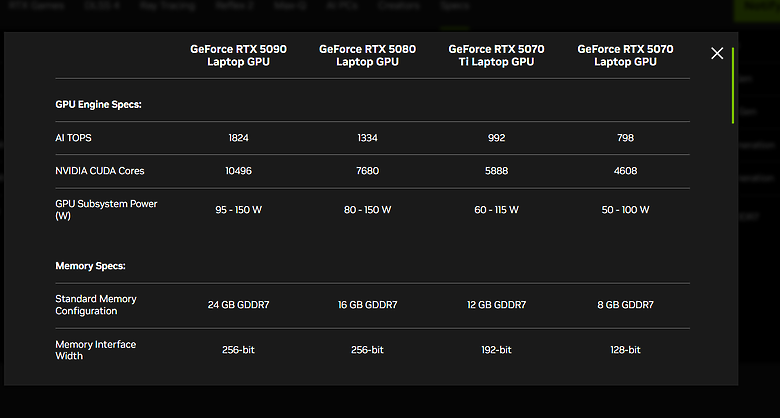Select the 95 - 150 W power value
Viewport: 780px width, 418px height.
238,209
